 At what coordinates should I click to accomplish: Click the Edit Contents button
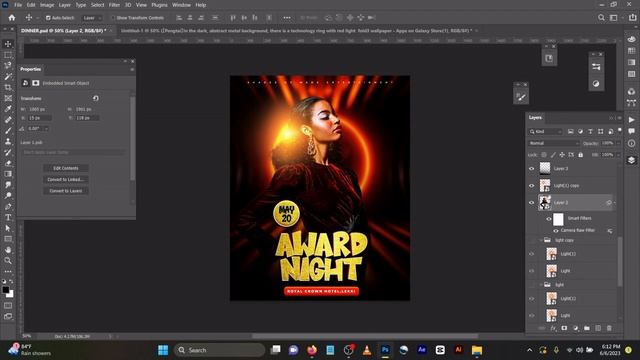66,168
